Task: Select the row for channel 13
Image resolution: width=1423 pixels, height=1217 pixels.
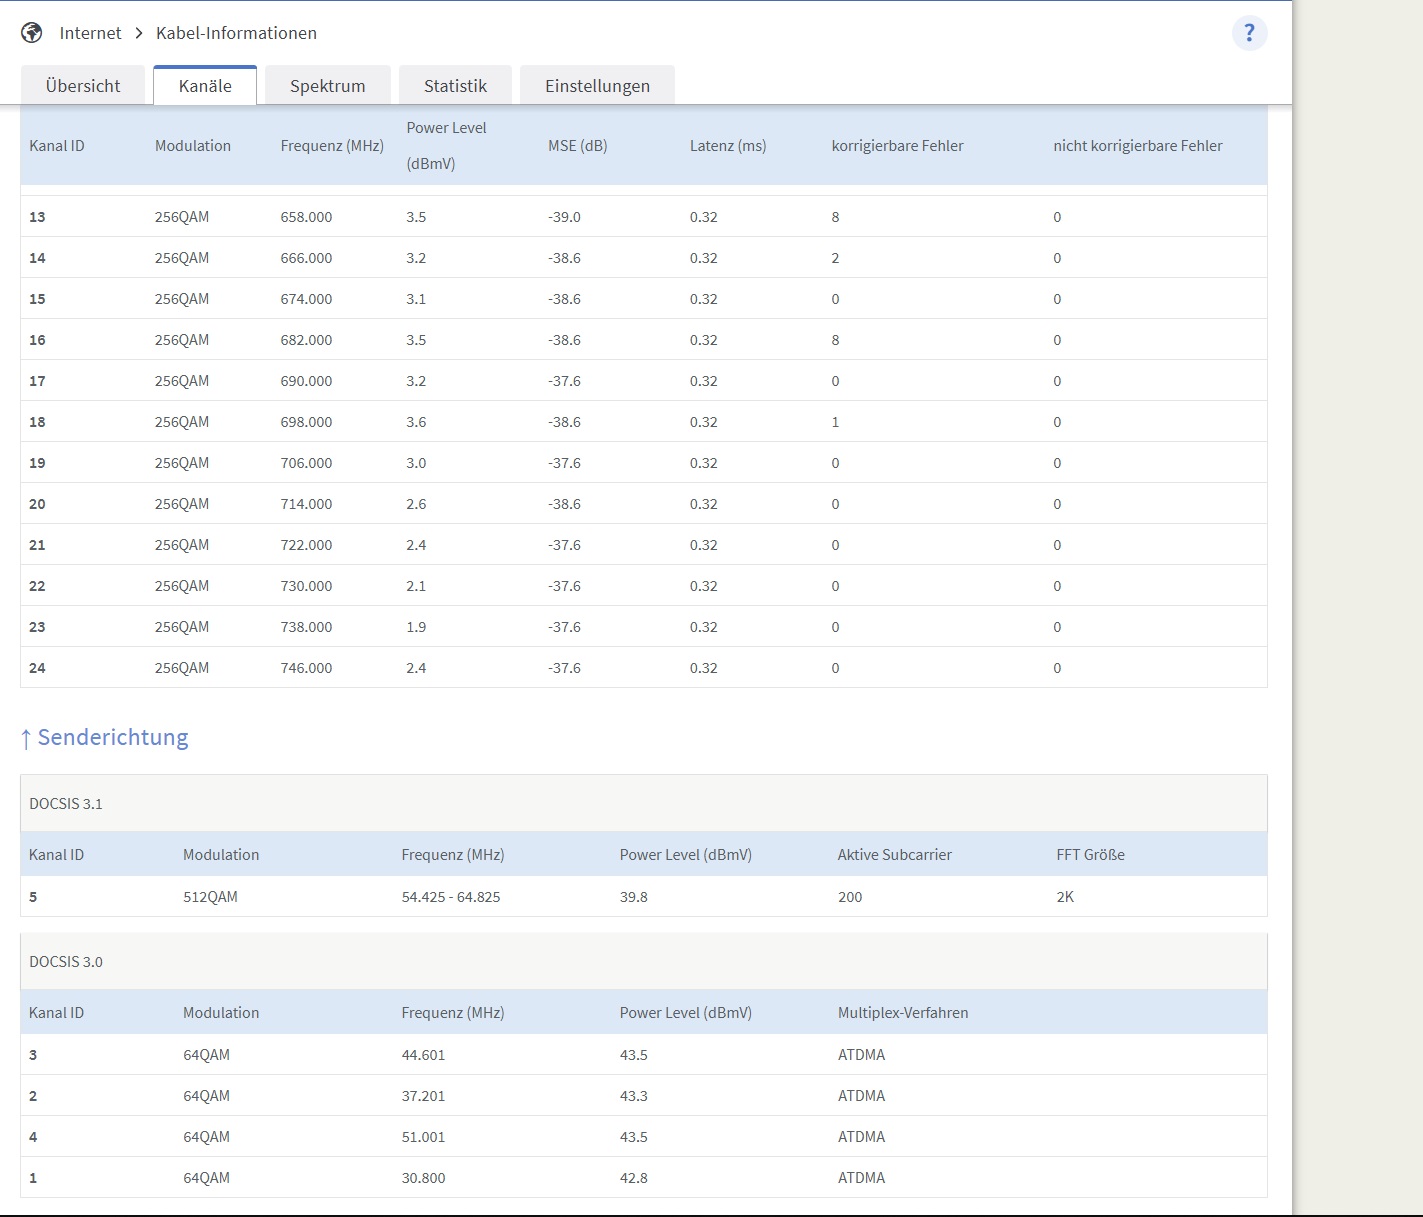Action: [643, 217]
